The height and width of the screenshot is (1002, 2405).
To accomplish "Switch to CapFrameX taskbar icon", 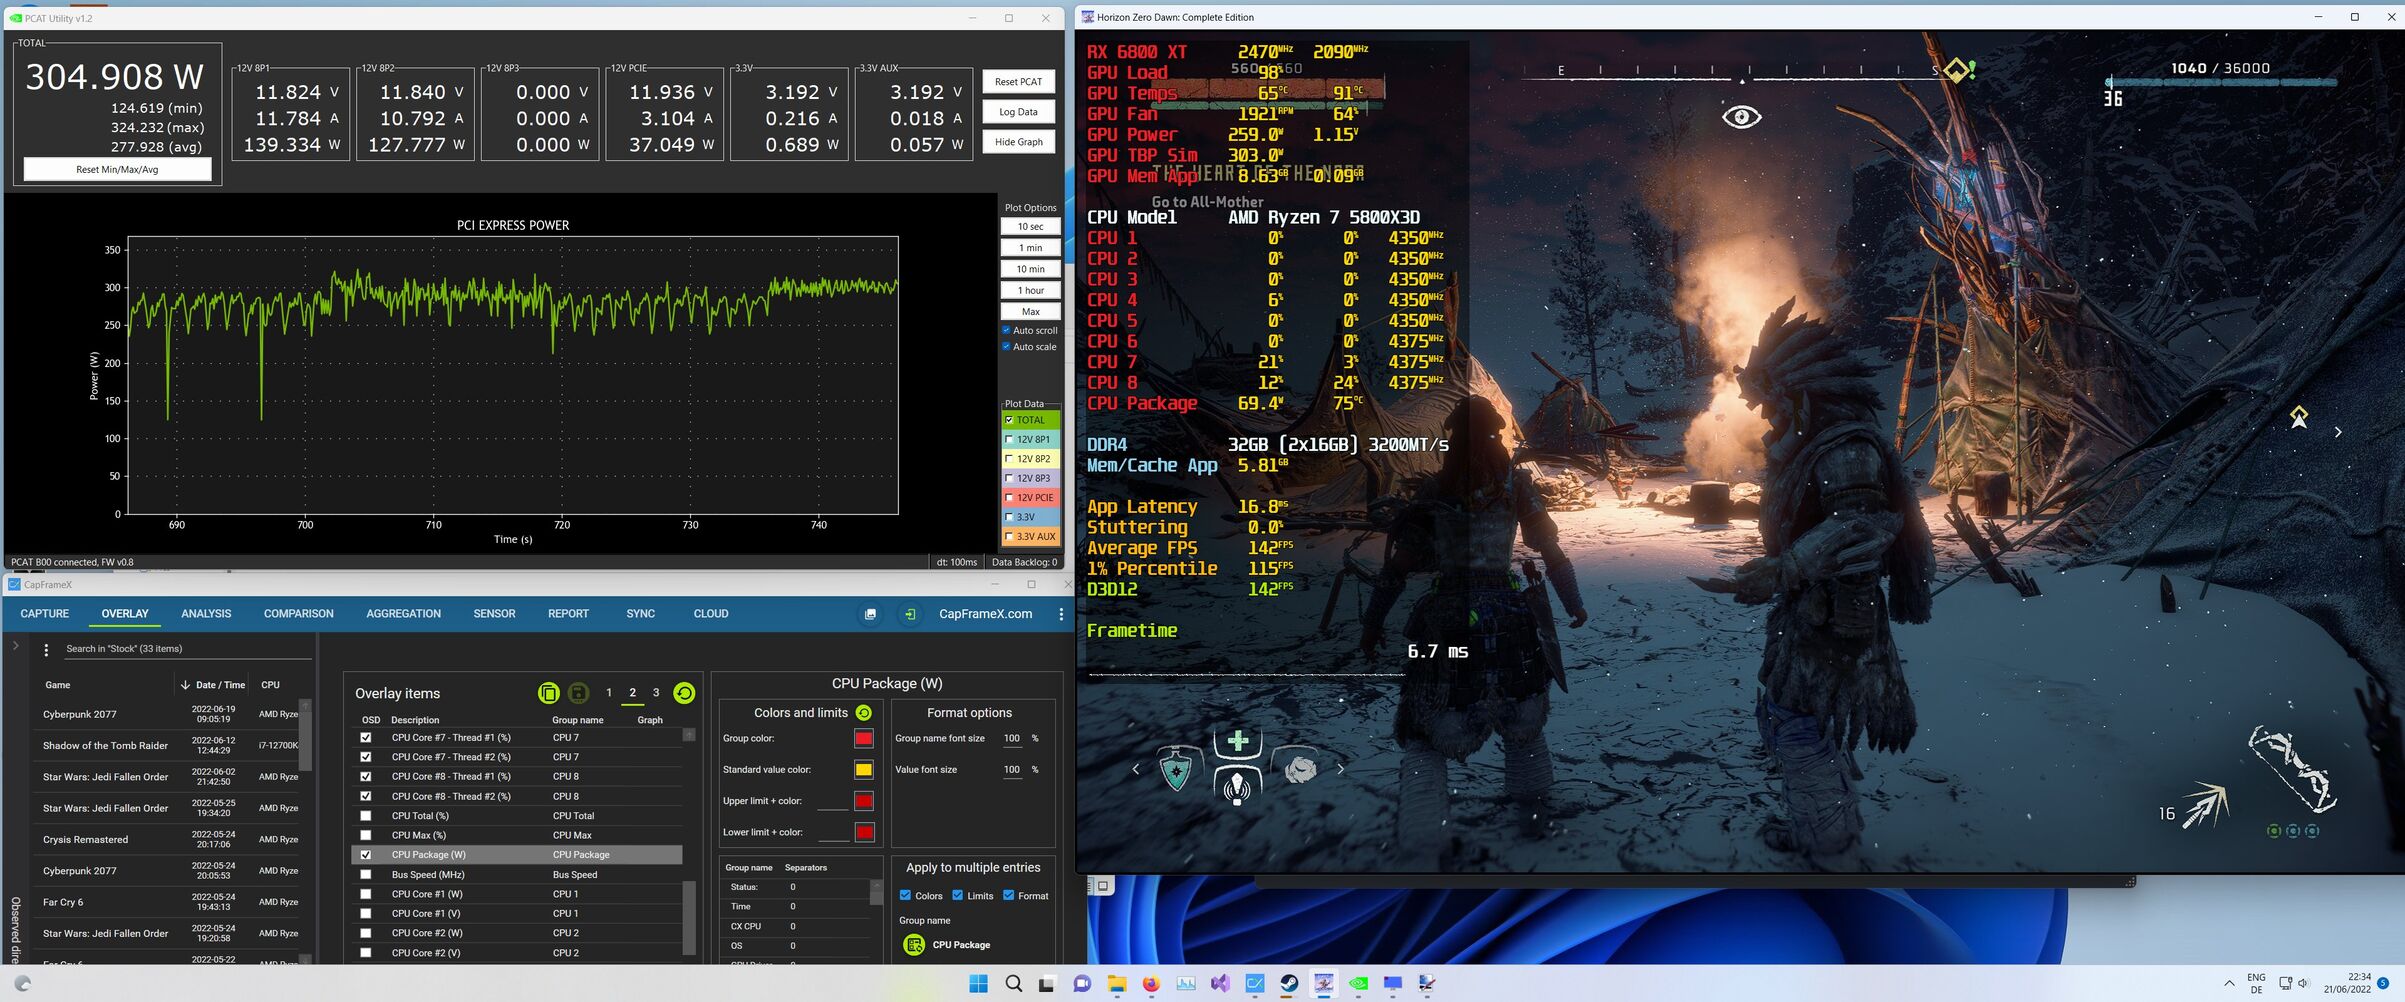I will (1255, 984).
